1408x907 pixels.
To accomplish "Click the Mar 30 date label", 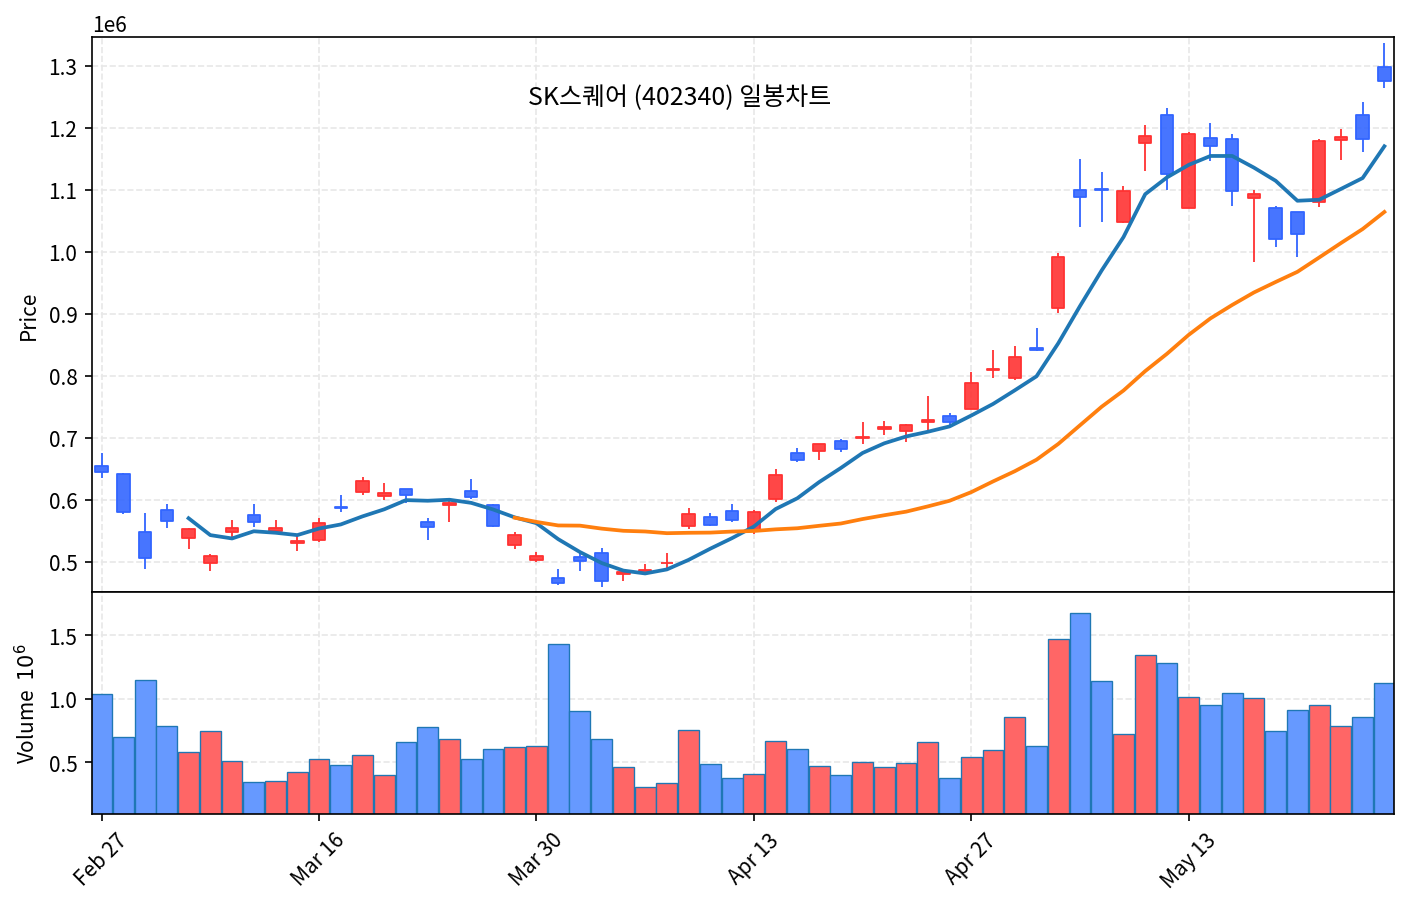I will coord(534,859).
